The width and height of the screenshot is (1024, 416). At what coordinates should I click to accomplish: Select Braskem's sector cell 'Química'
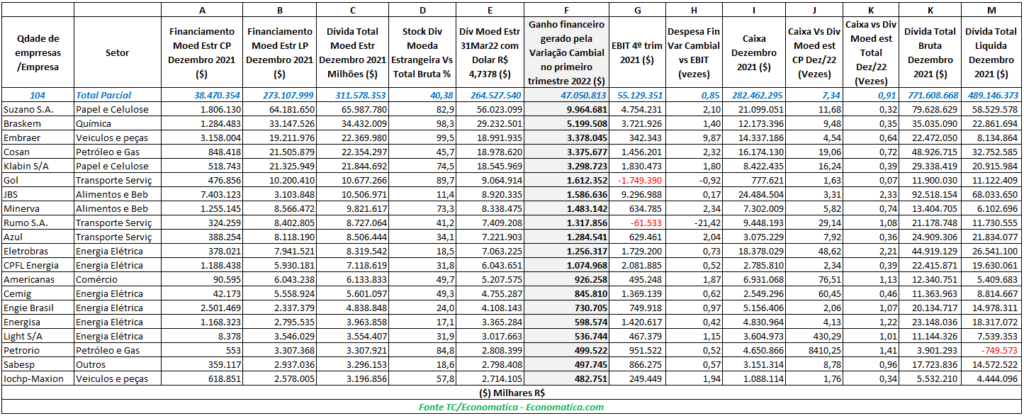point(117,121)
